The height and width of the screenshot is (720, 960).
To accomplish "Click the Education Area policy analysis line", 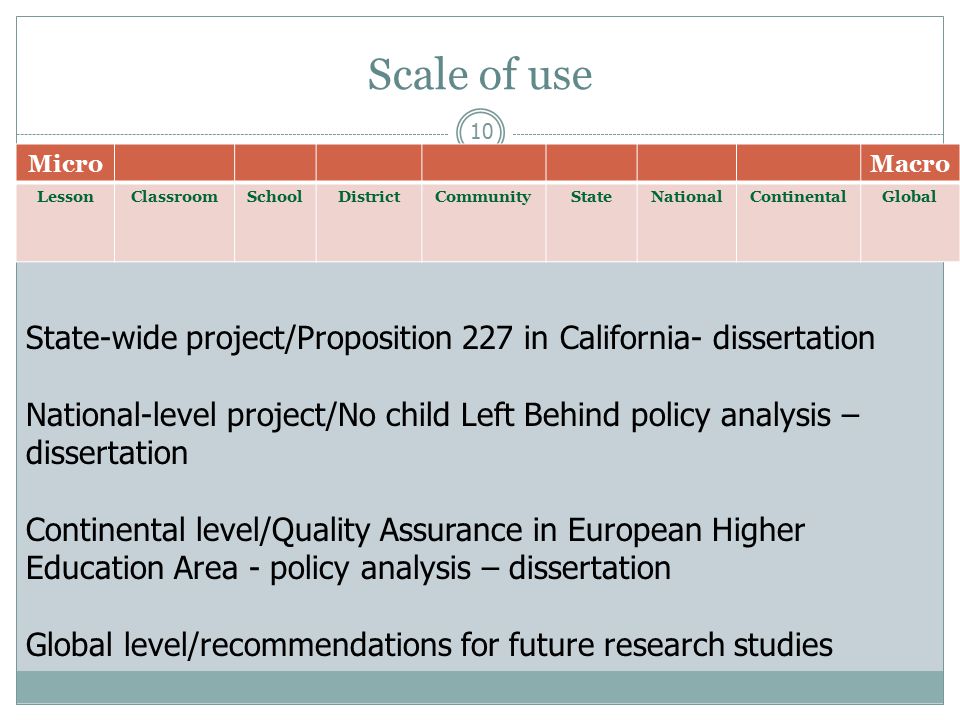I will (x=348, y=568).
